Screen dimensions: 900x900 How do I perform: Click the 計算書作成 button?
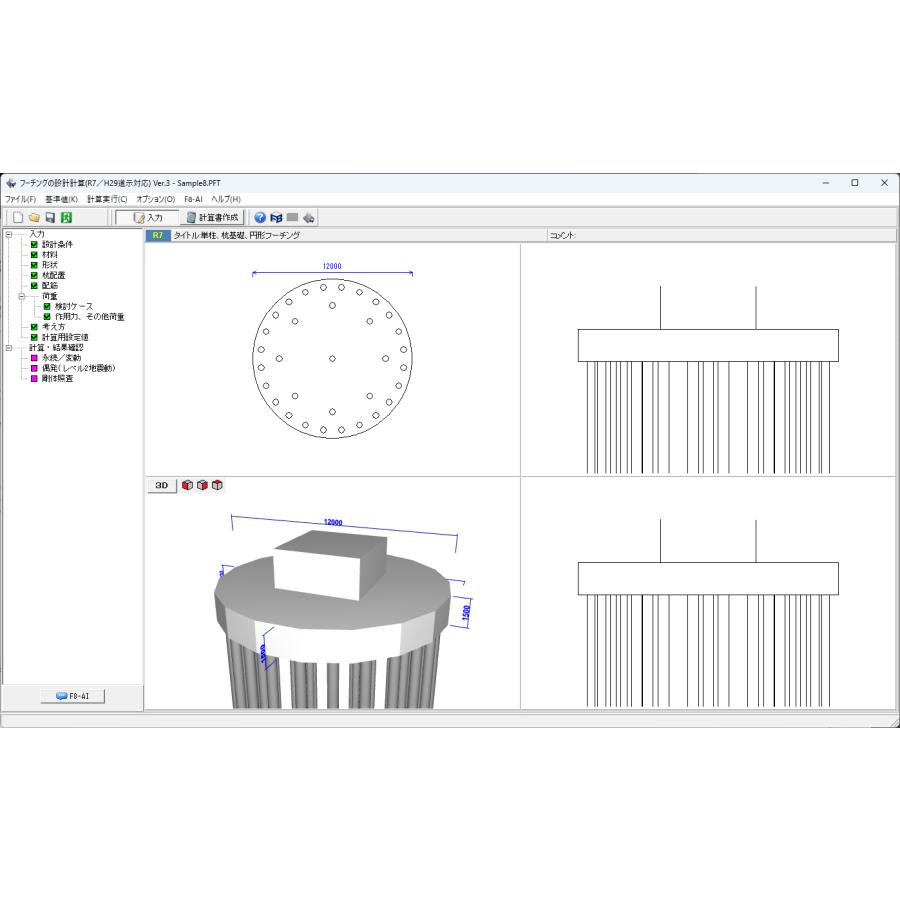pos(212,218)
